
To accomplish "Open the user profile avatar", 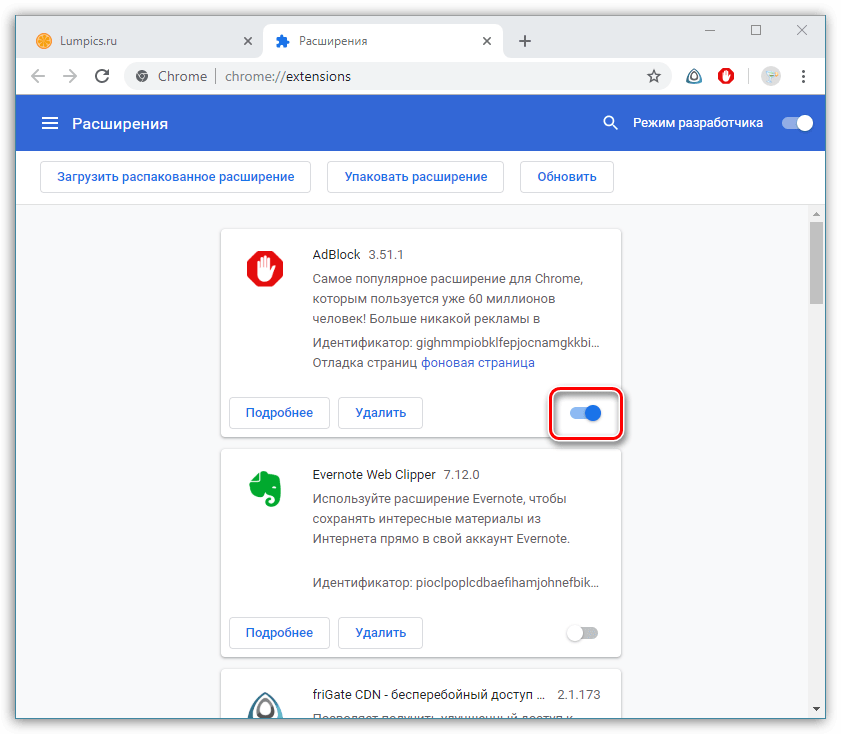I will [x=771, y=76].
